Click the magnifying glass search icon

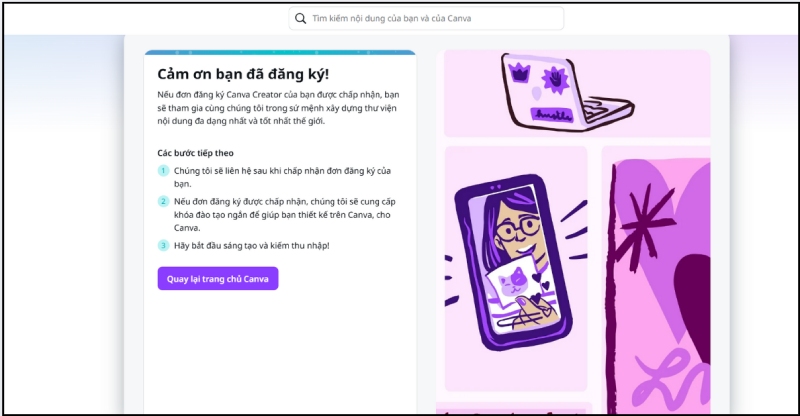(301, 18)
